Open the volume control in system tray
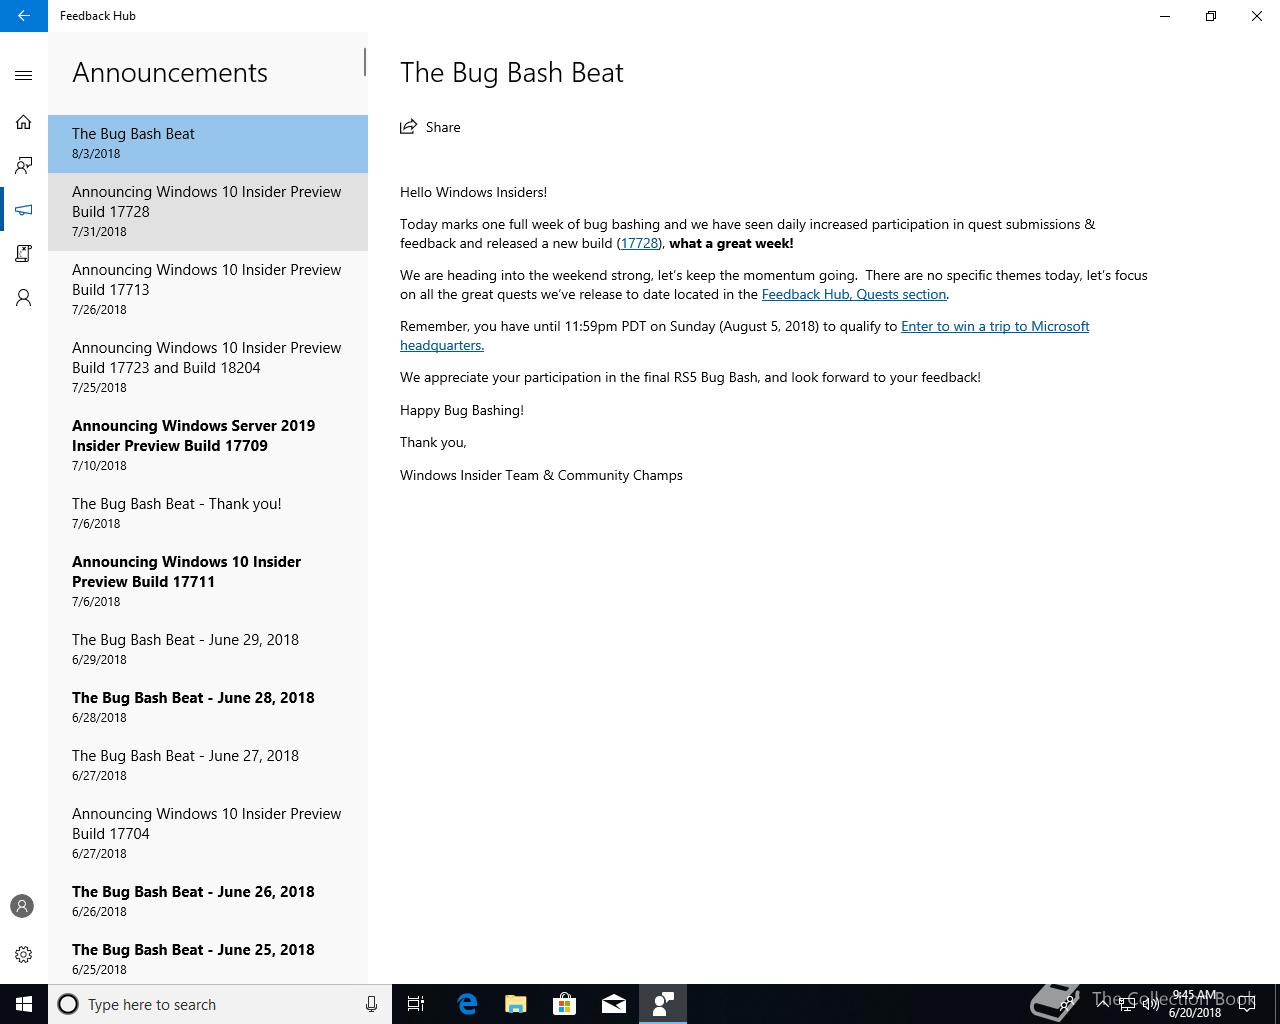The height and width of the screenshot is (1024, 1280). [1150, 1004]
